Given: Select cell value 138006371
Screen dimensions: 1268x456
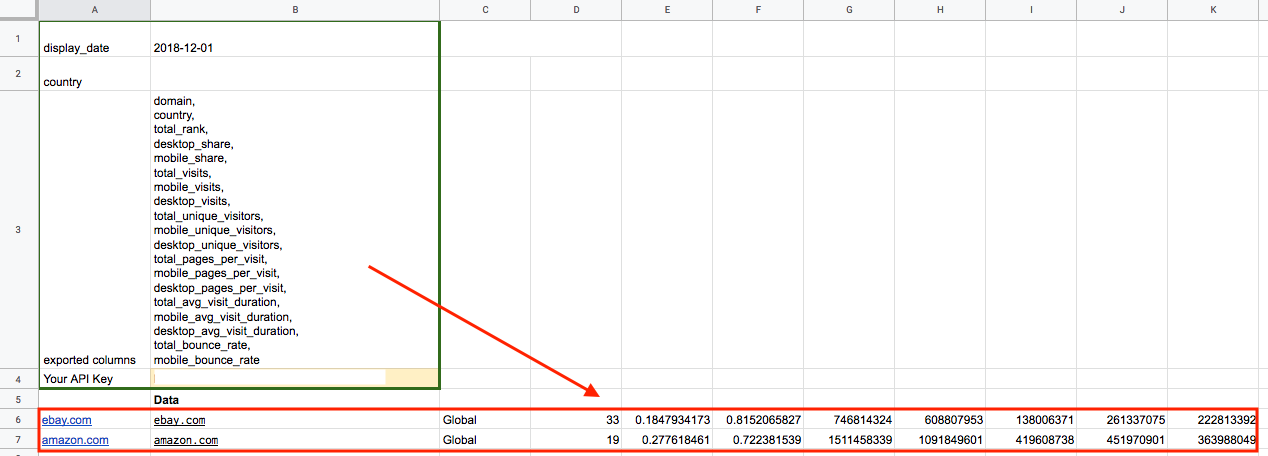Looking at the screenshot, I should 1031,420.
